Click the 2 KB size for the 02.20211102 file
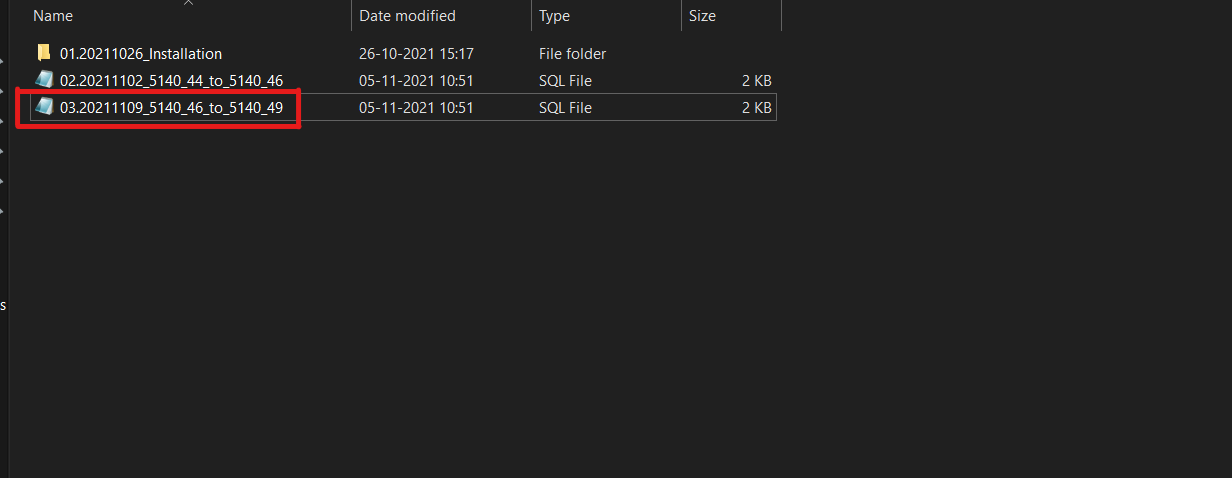Screen dimensions: 1232x478 756,80
